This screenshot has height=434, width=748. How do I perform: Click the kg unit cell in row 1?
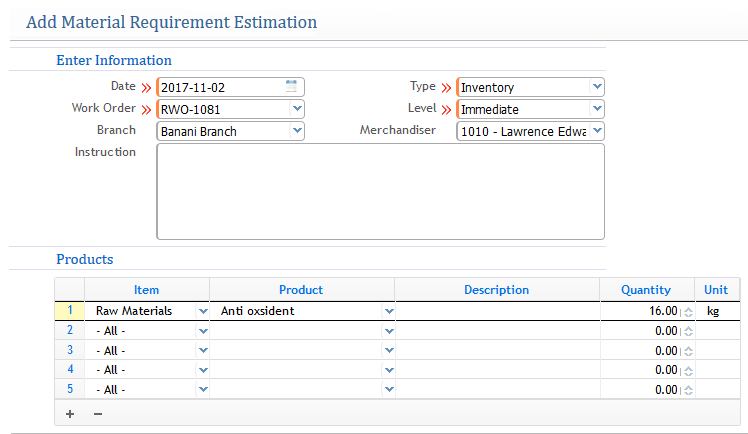[717, 311]
